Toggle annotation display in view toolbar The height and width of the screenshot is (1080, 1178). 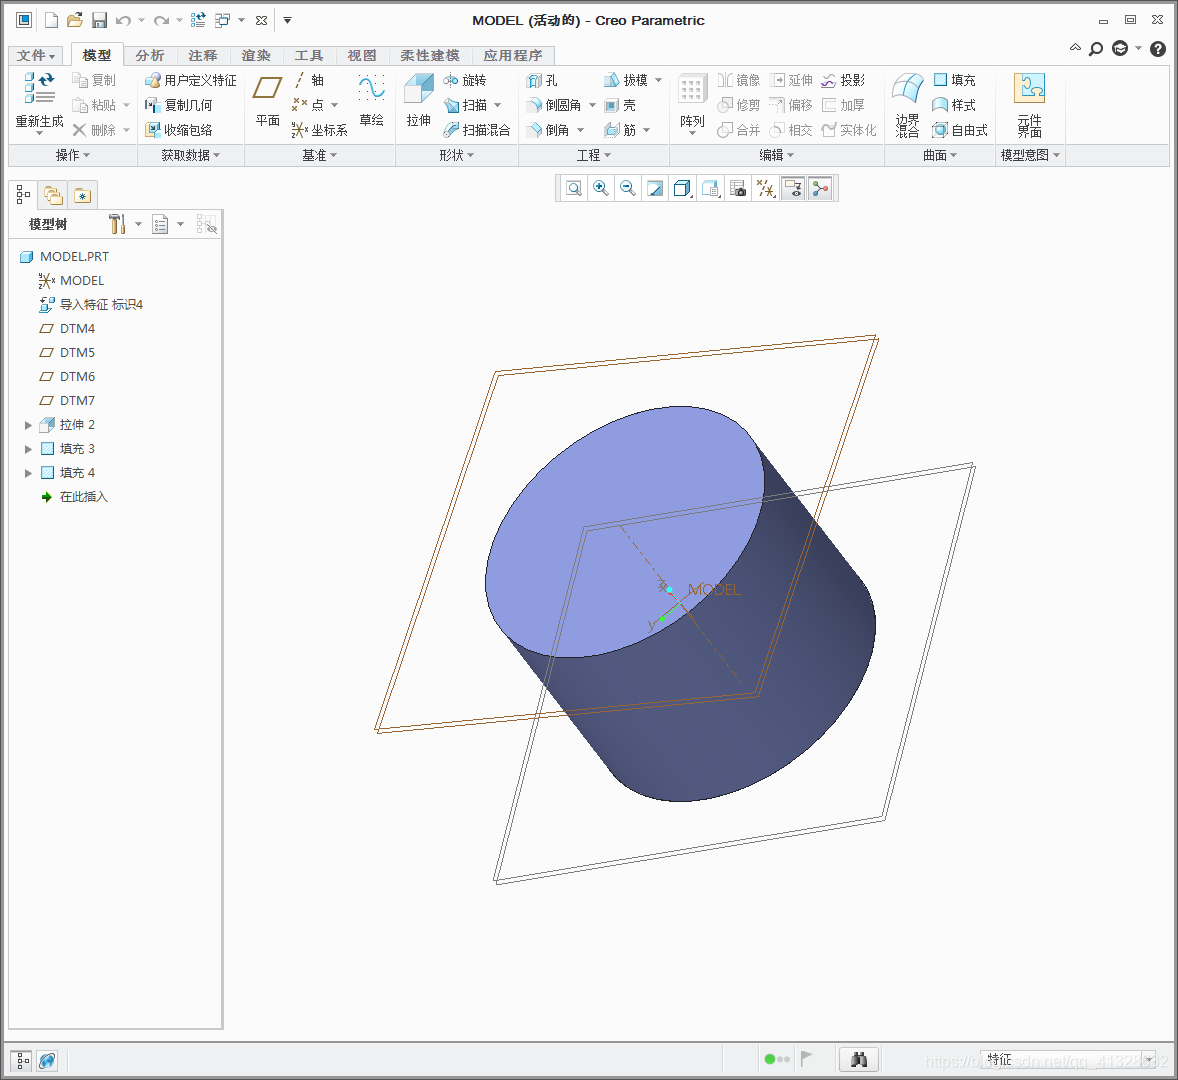pyautogui.click(x=793, y=189)
